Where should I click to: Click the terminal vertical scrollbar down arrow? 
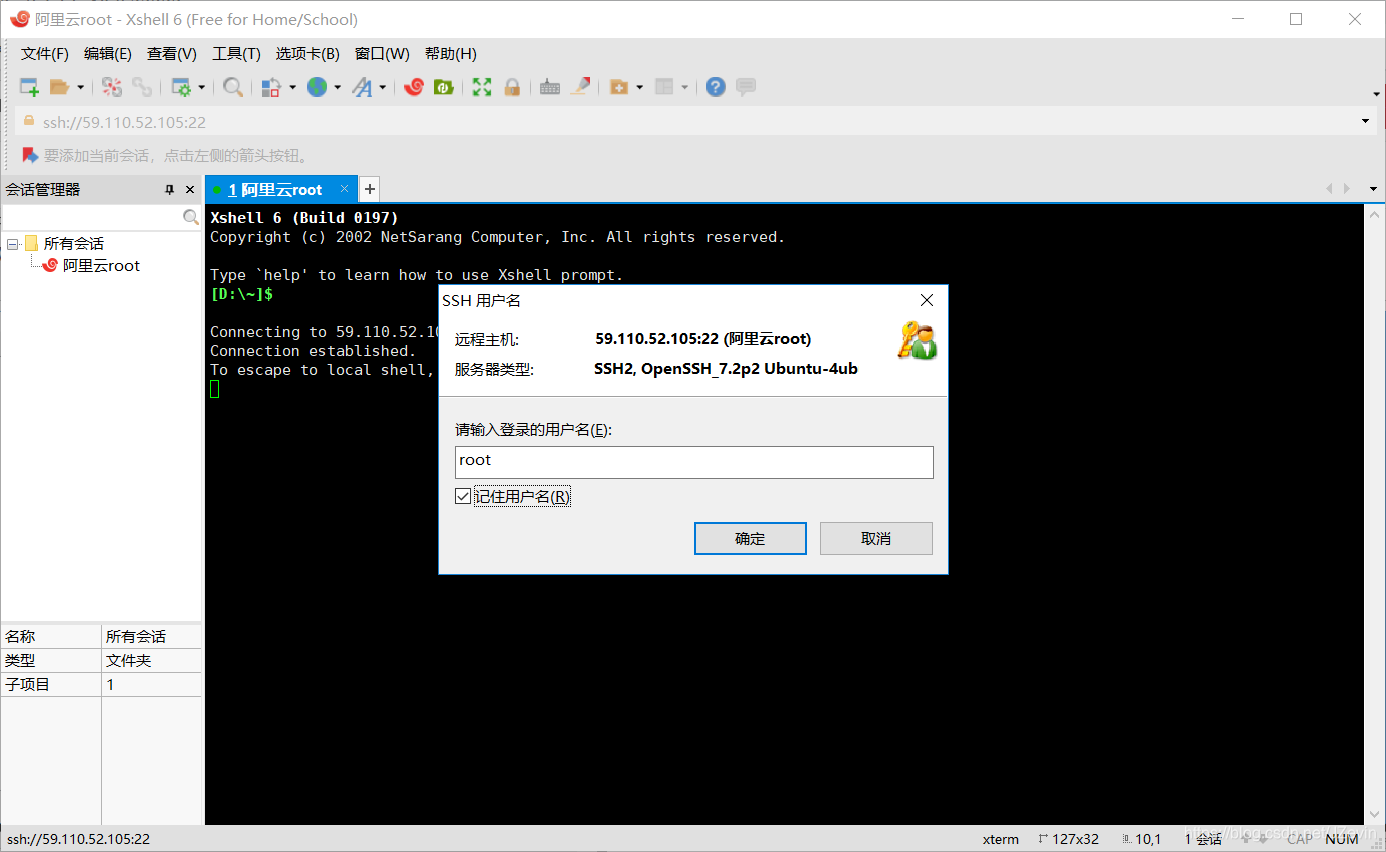click(x=1375, y=816)
